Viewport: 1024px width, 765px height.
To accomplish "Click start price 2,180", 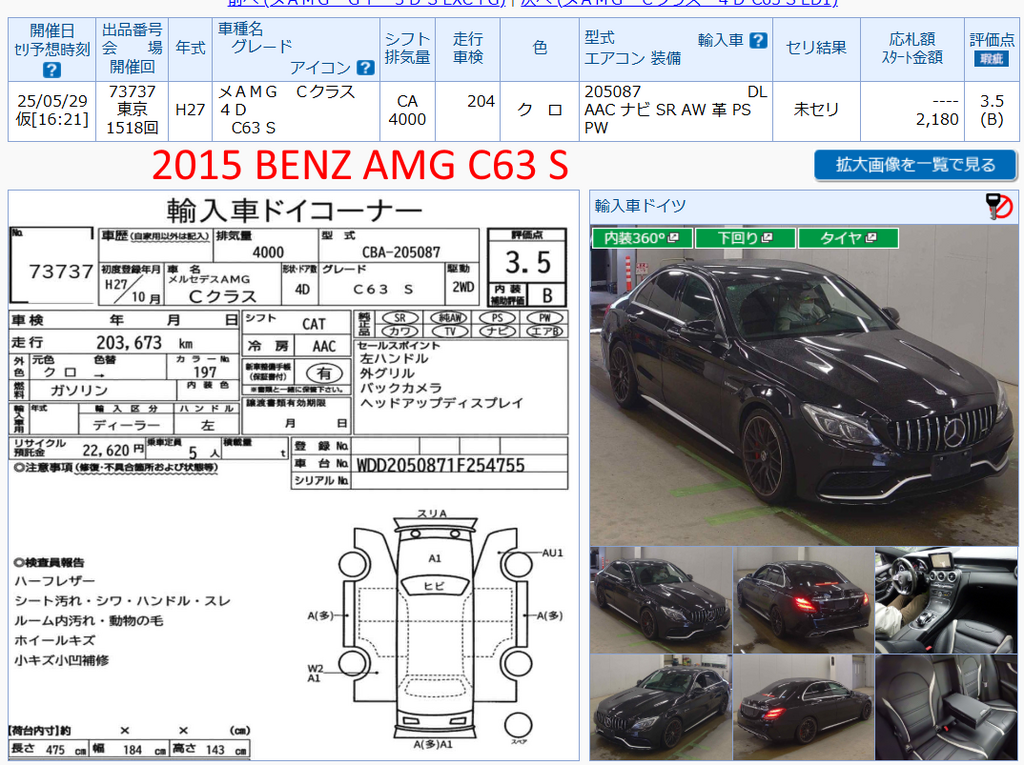I will [937, 120].
